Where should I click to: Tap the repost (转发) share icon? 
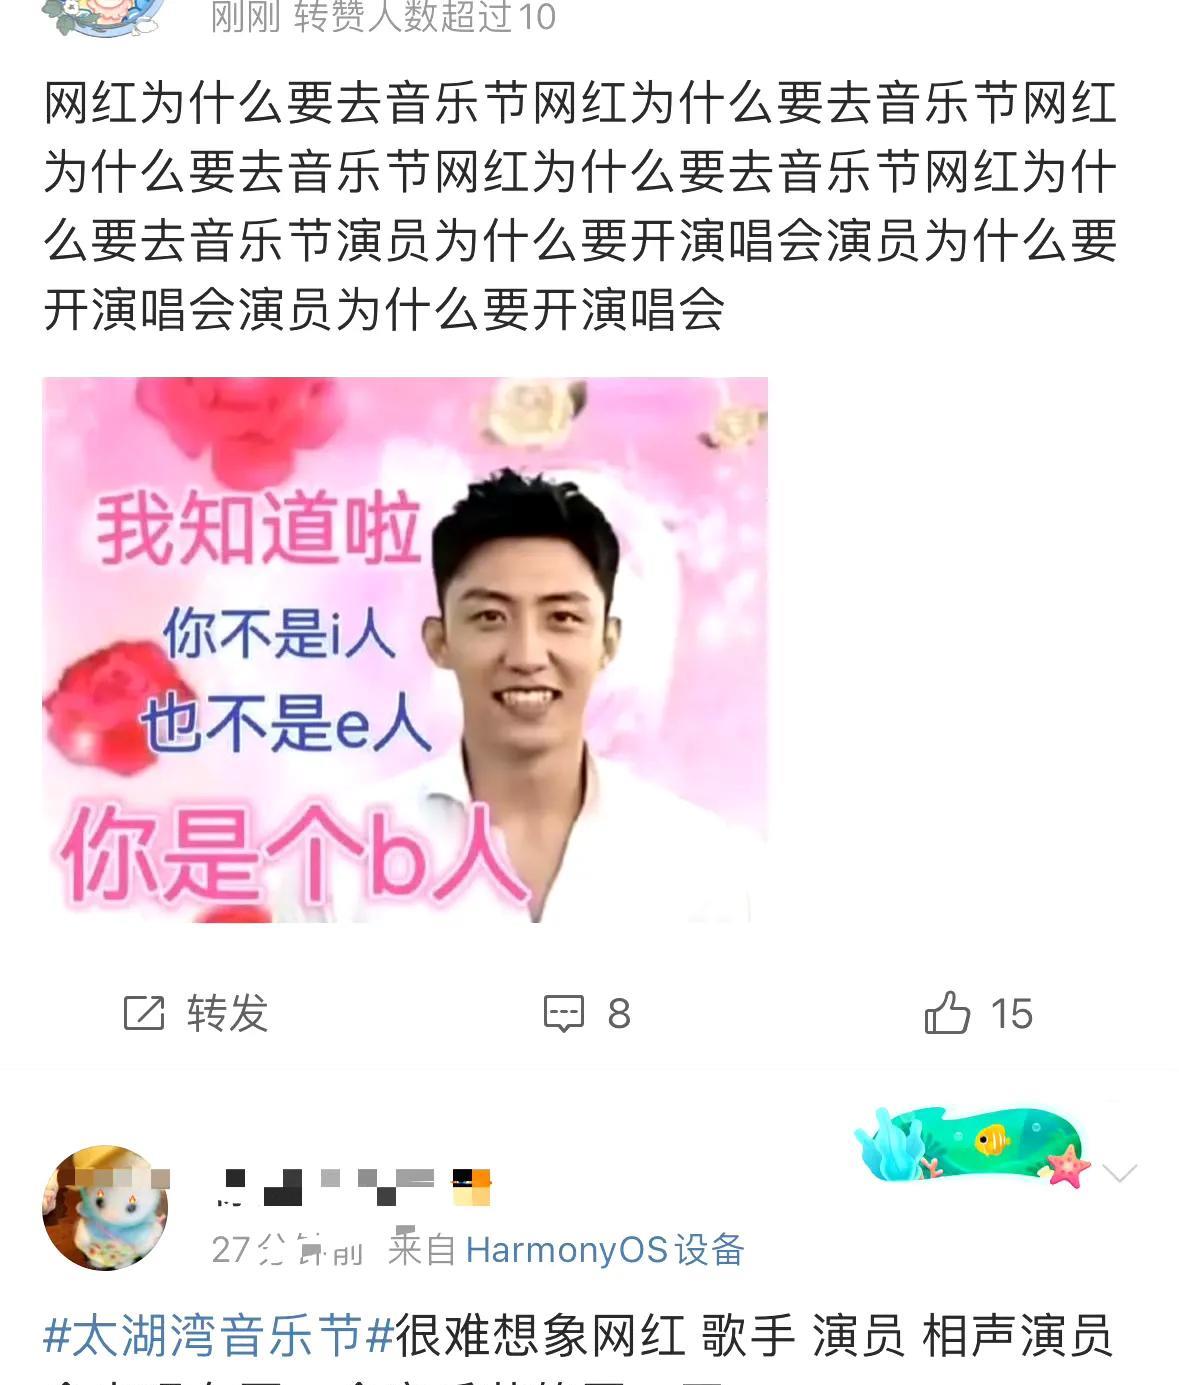(x=143, y=1013)
